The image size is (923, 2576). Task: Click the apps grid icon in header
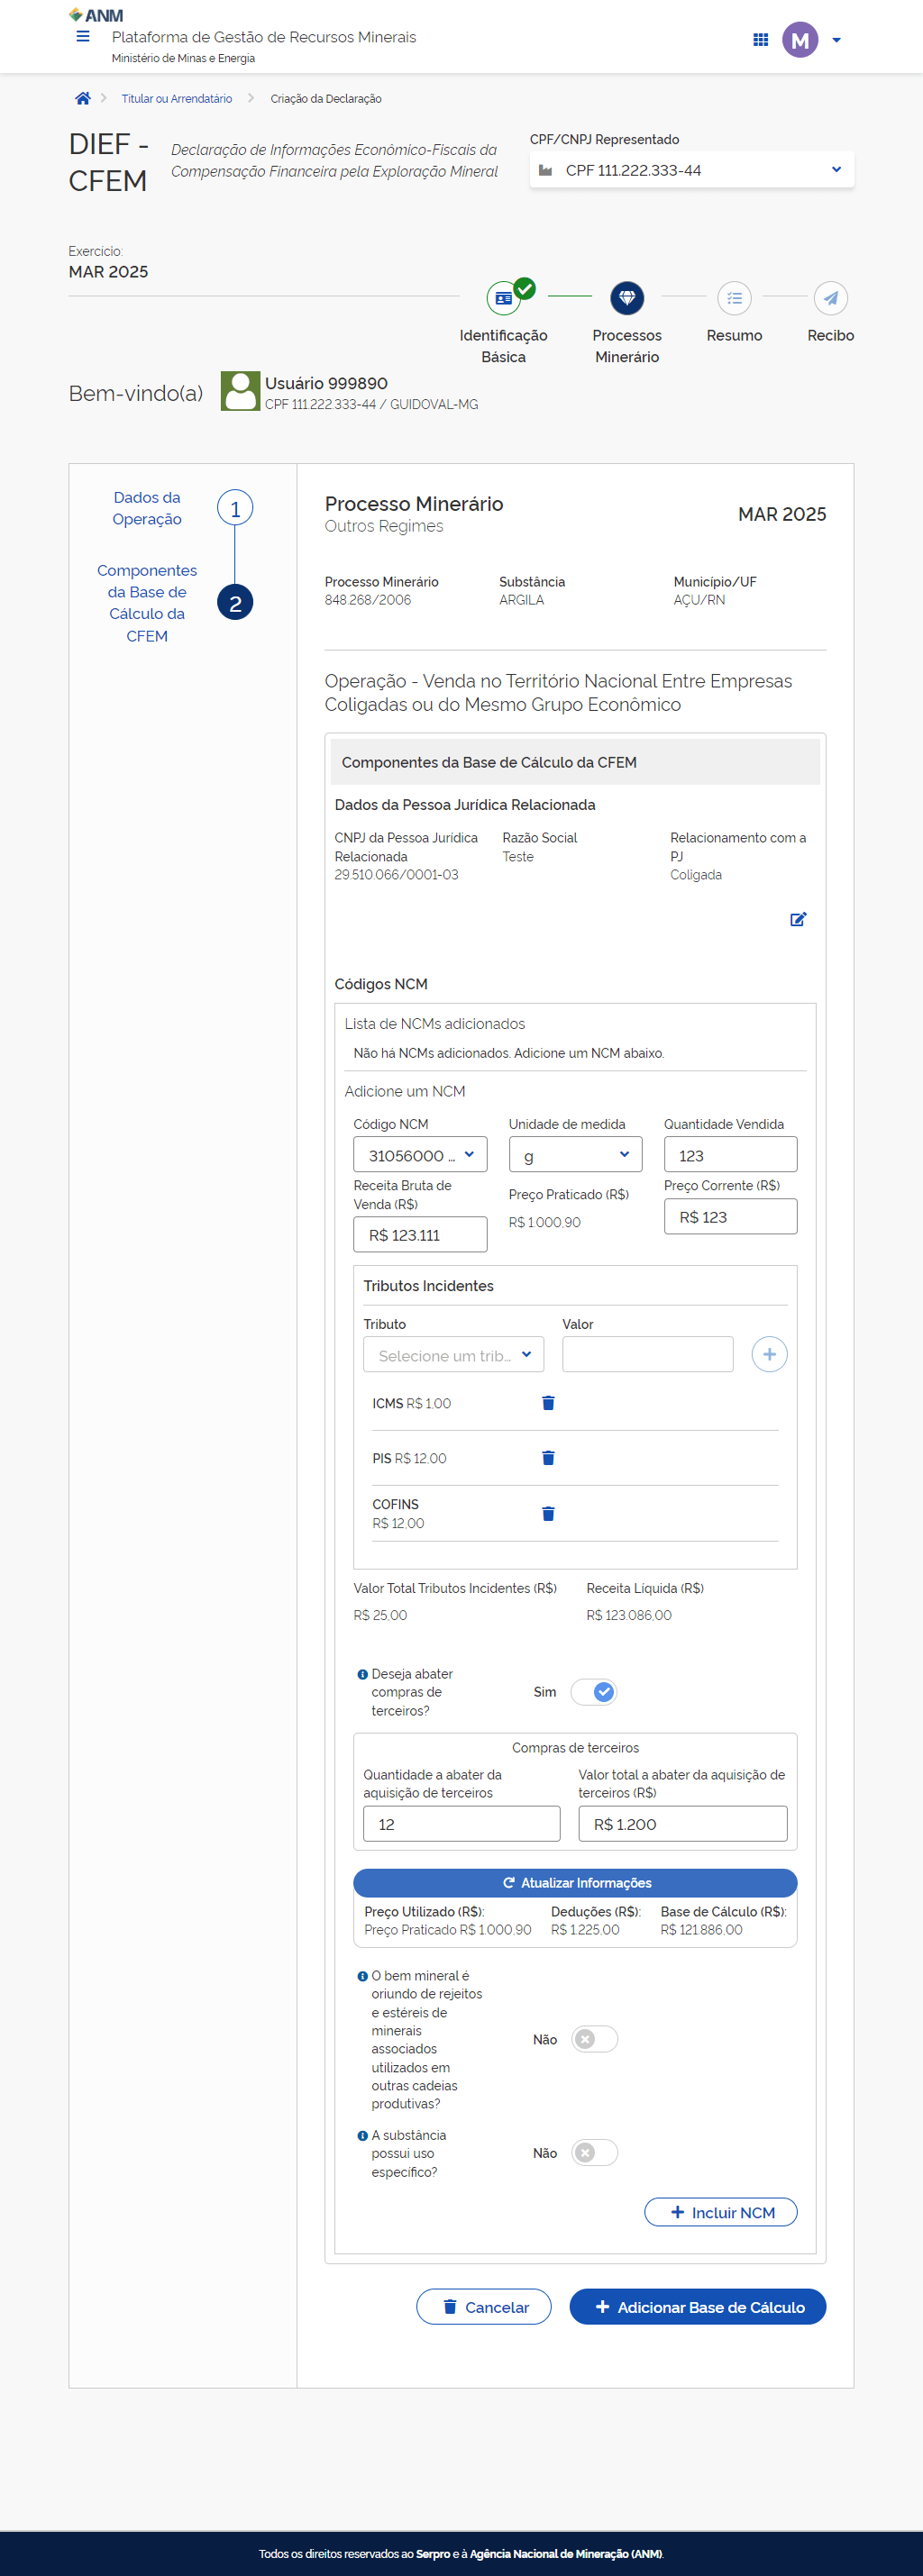(x=760, y=40)
